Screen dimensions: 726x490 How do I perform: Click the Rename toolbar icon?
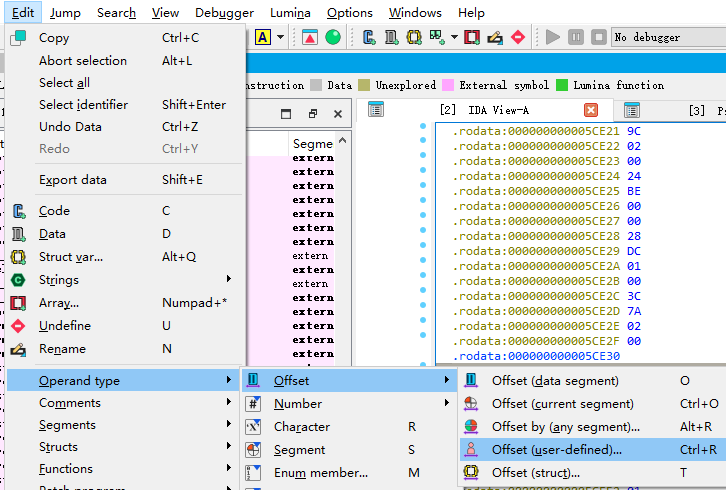(x=495, y=37)
